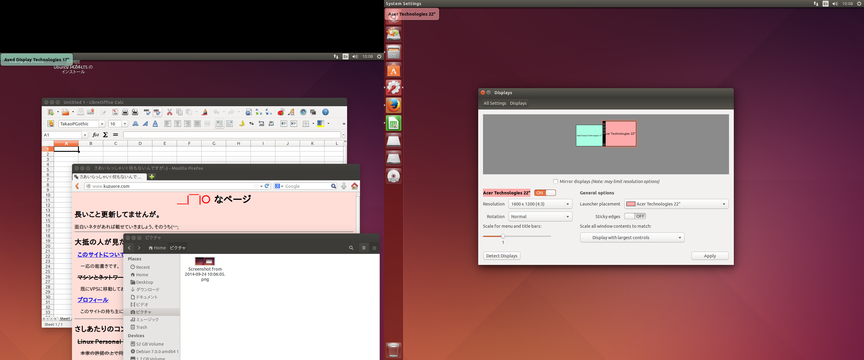Open Trash from the Unity launcher
The width and height of the screenshot is (864, 360).
tap(393, 350)
